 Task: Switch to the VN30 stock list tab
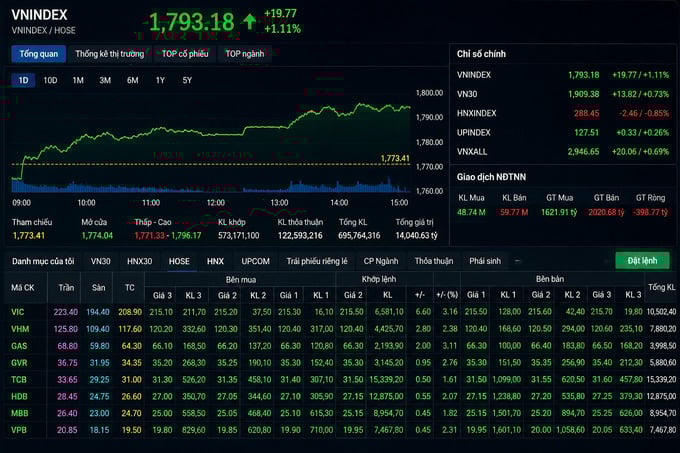(100, 261)
